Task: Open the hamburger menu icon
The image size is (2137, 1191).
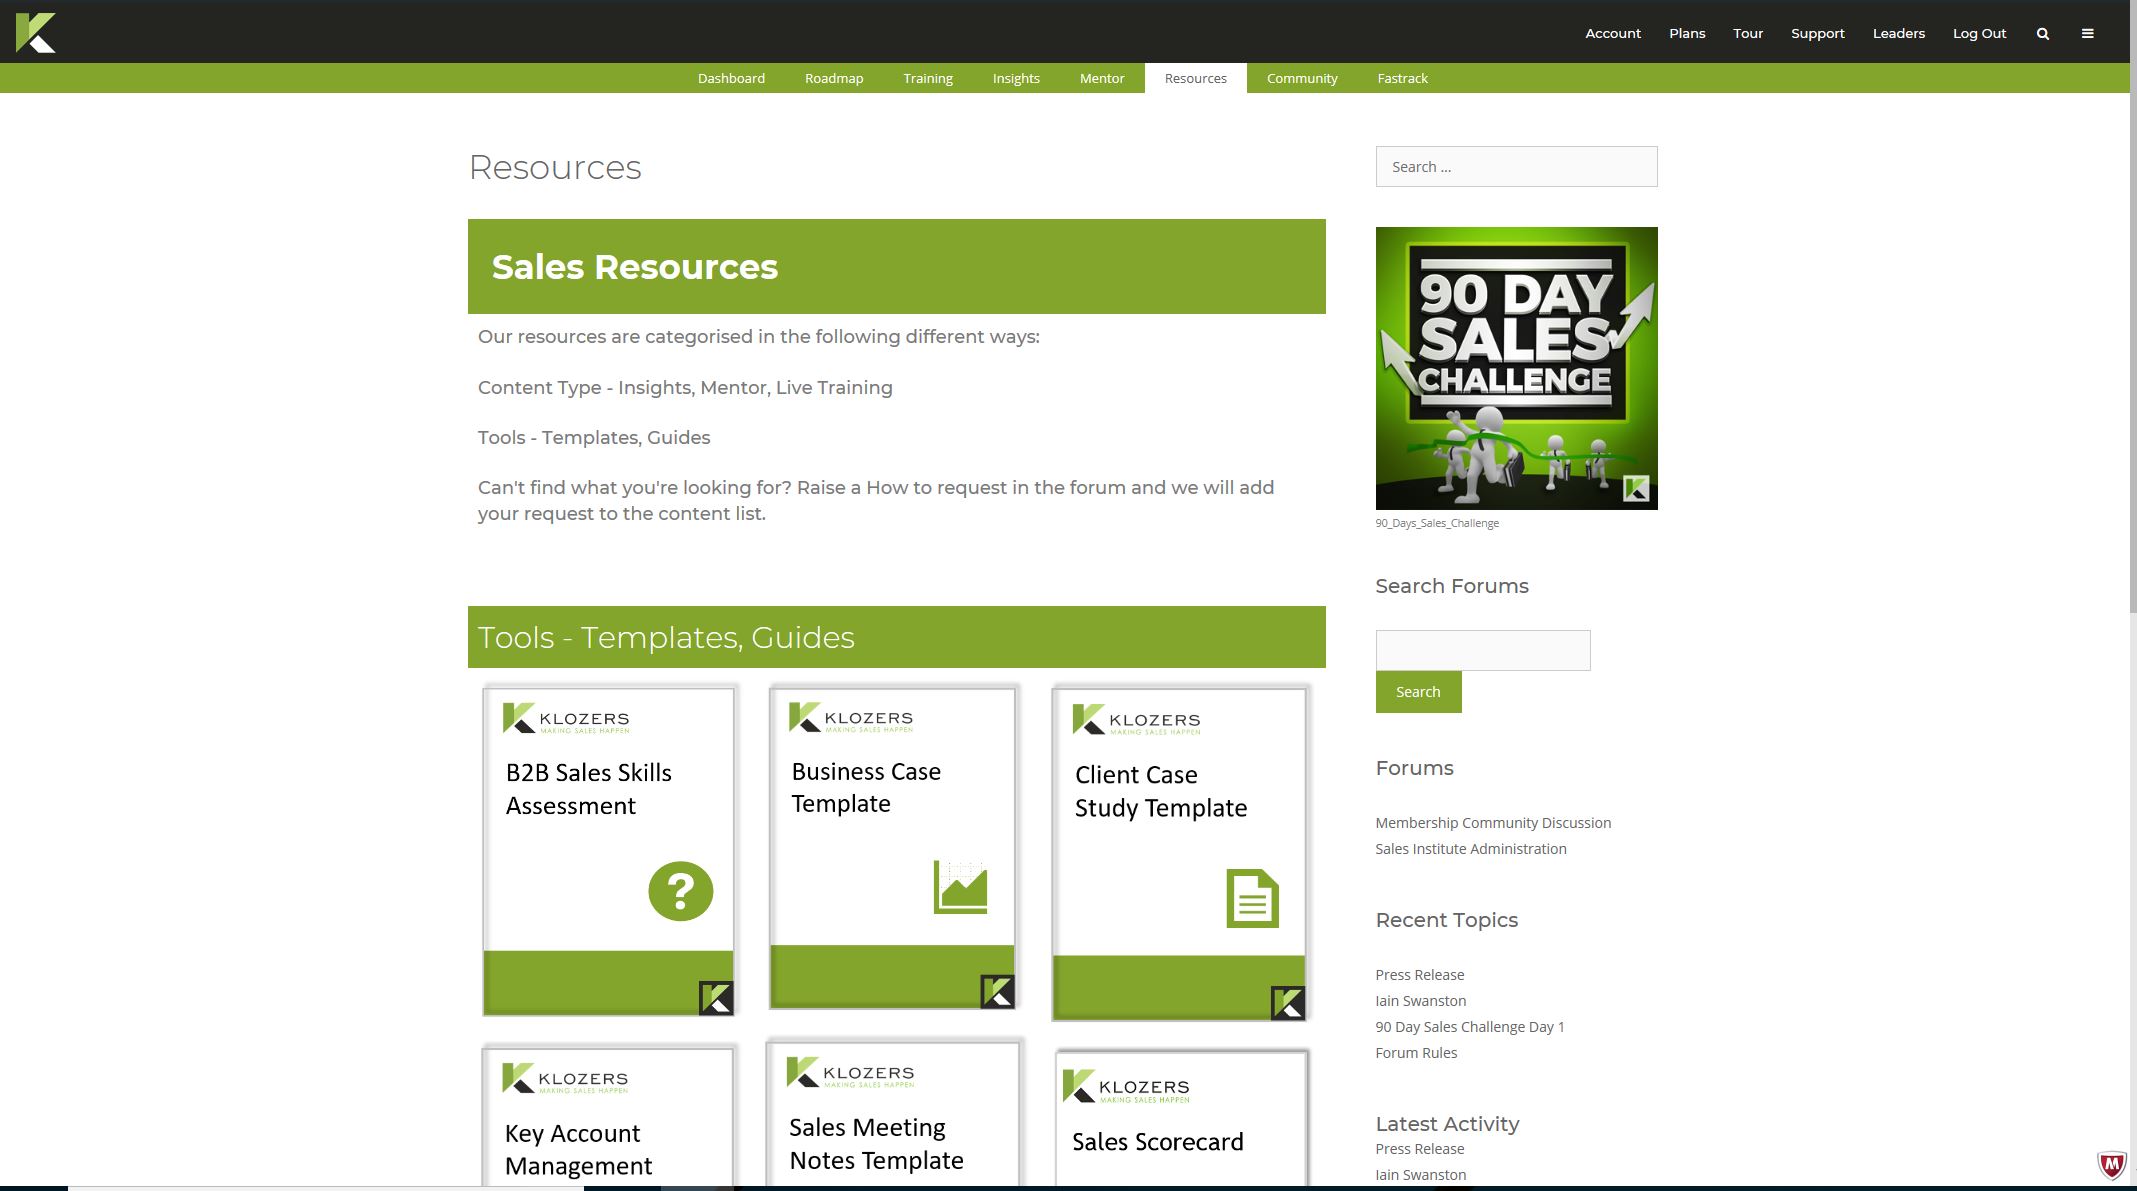Action: (2088, 34)
